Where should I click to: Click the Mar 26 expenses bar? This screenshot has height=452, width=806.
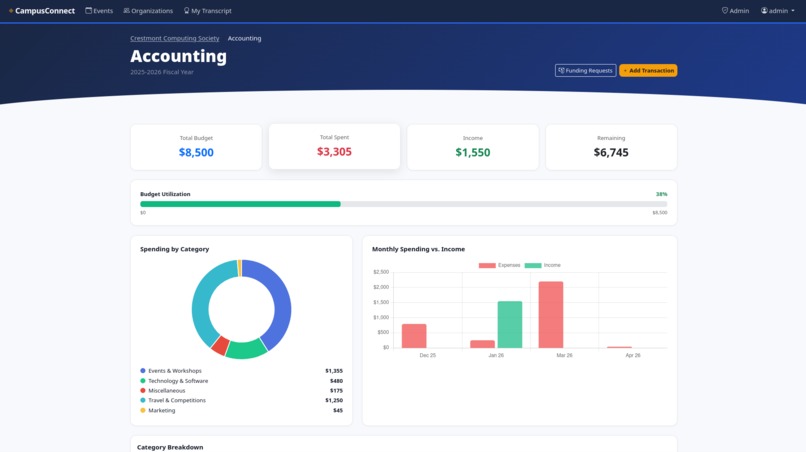(x=551, y=315)
